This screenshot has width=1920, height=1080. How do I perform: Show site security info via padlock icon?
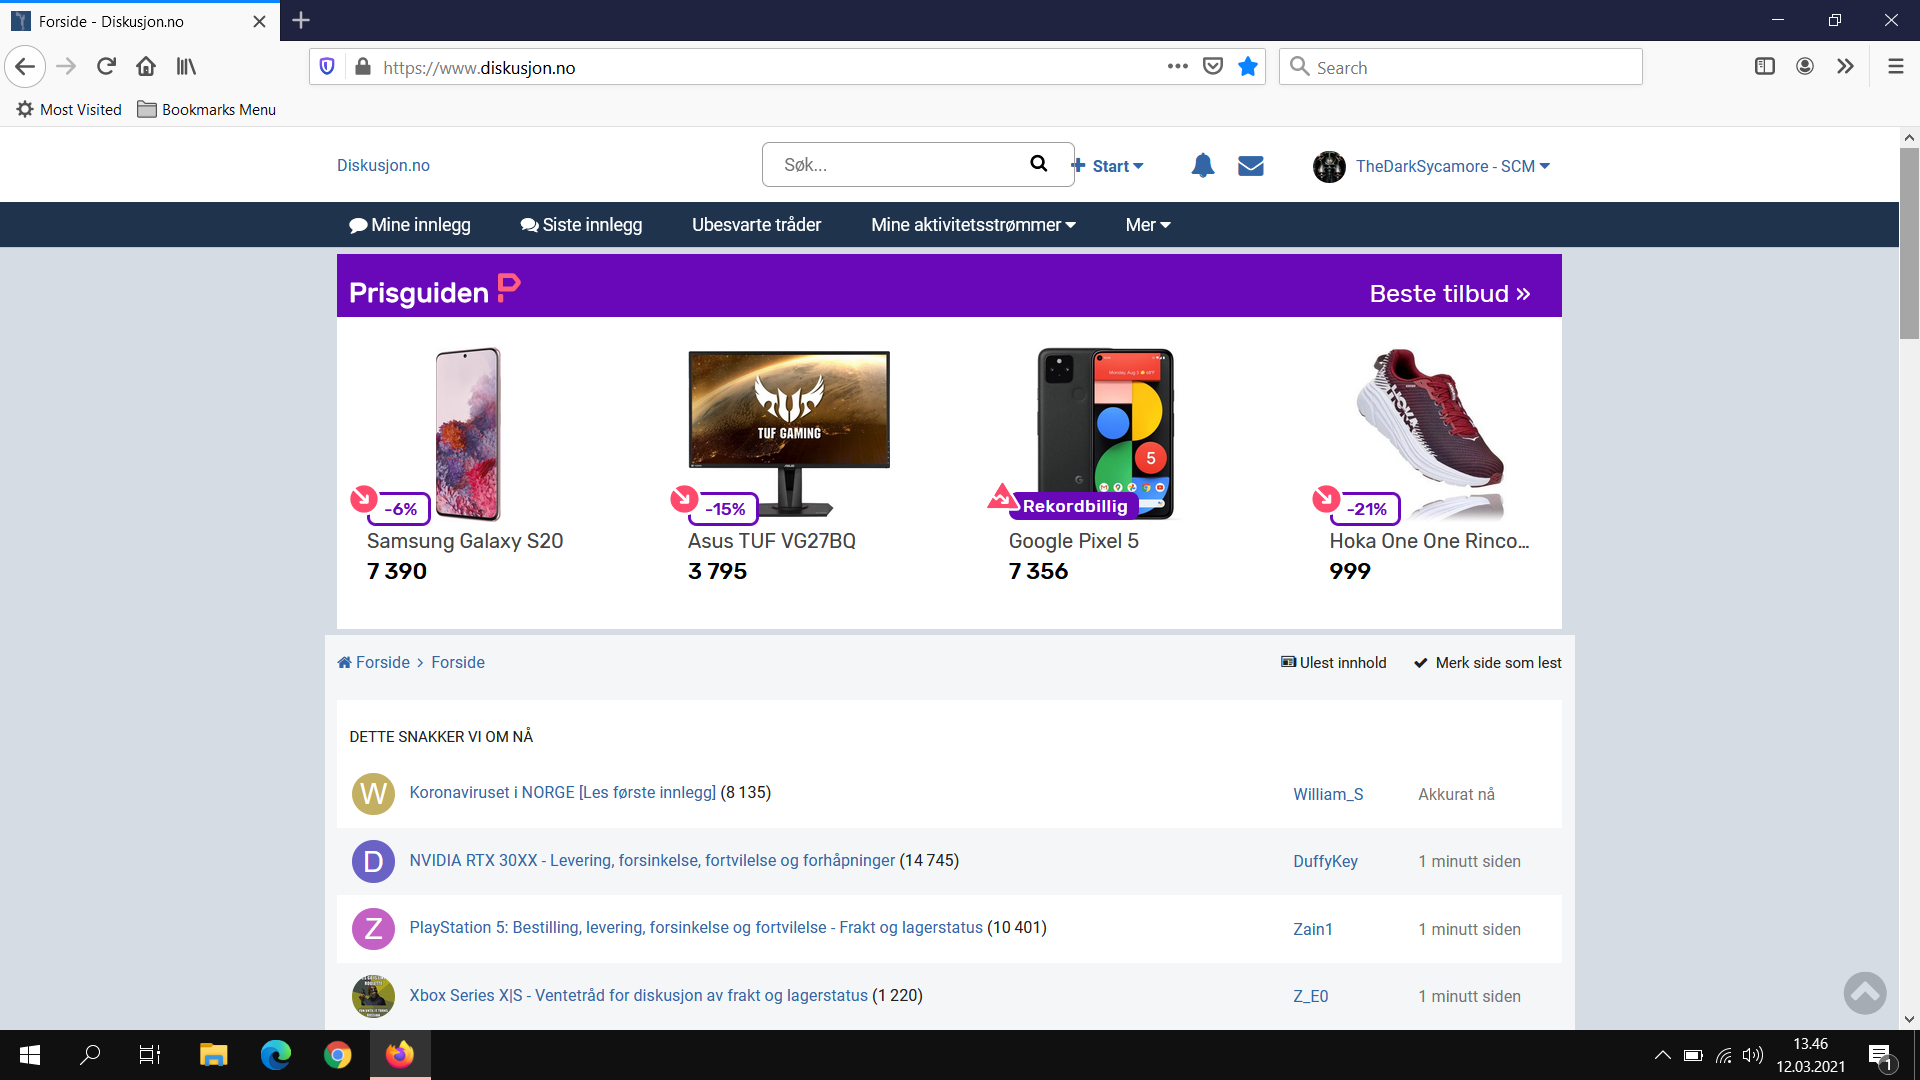pos(363,67)
